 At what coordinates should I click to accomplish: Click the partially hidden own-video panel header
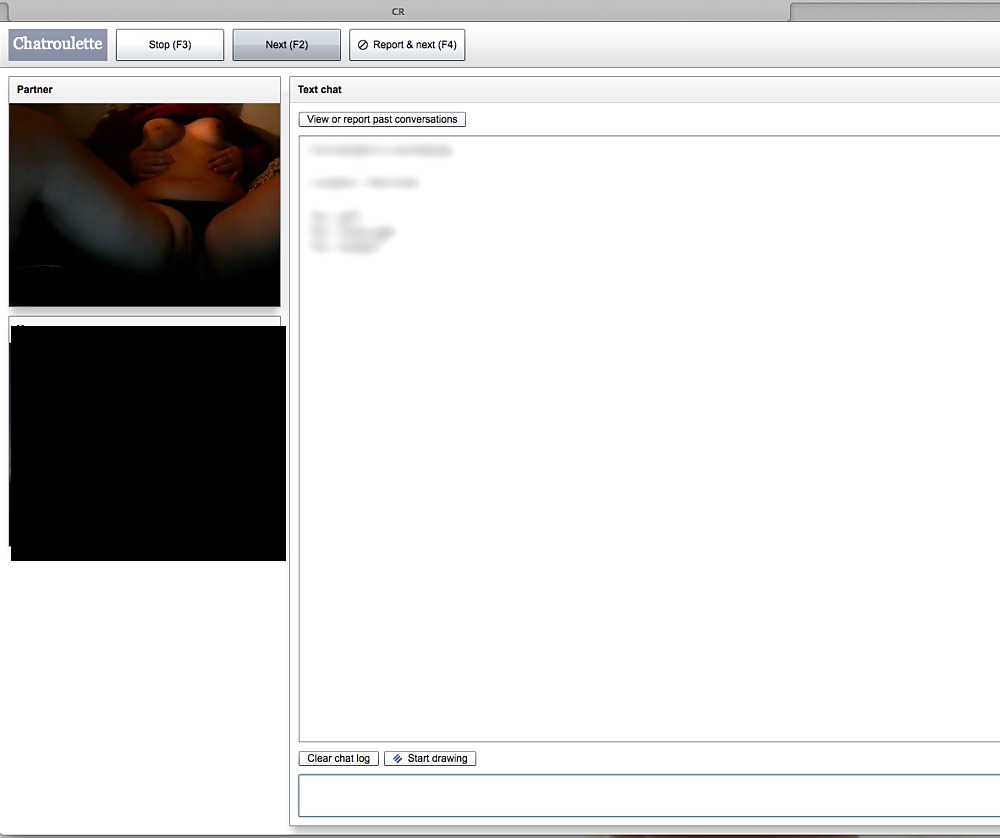pos(144,321)
